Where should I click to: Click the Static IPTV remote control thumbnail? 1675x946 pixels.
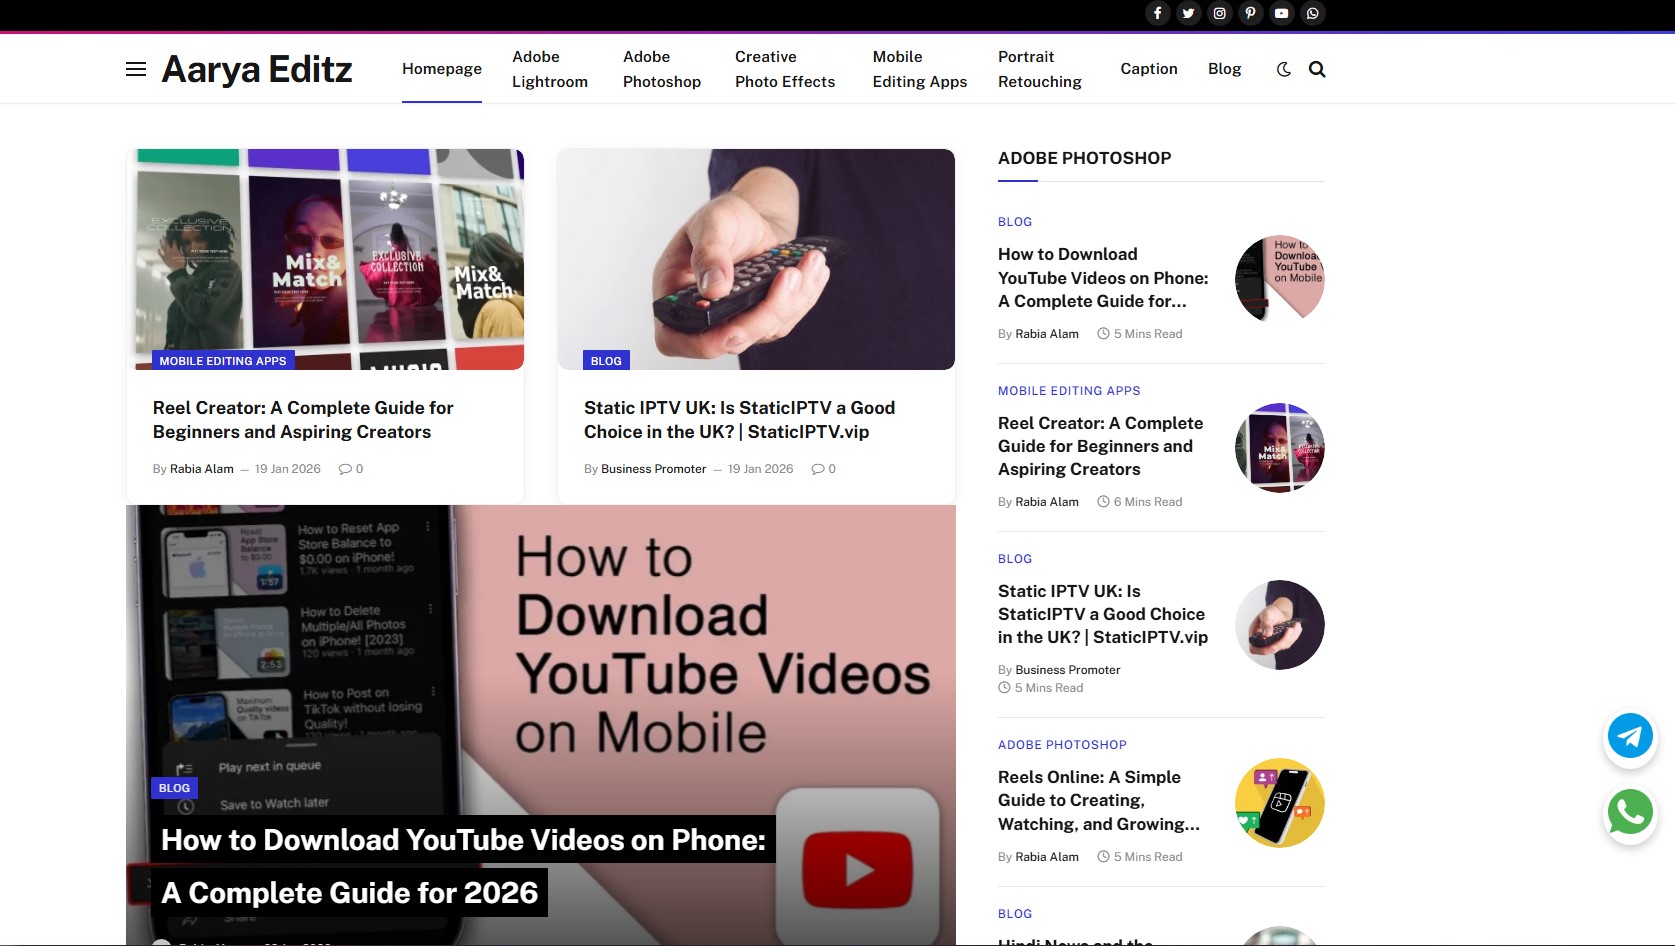pos(756,259)
